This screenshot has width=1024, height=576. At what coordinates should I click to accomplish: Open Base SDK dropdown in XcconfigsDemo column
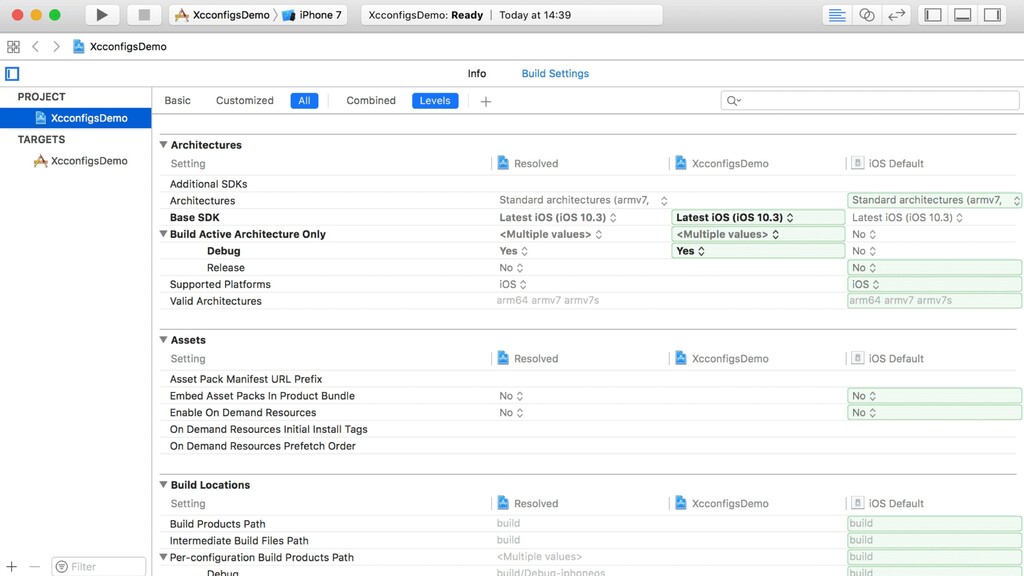[758, 217]
